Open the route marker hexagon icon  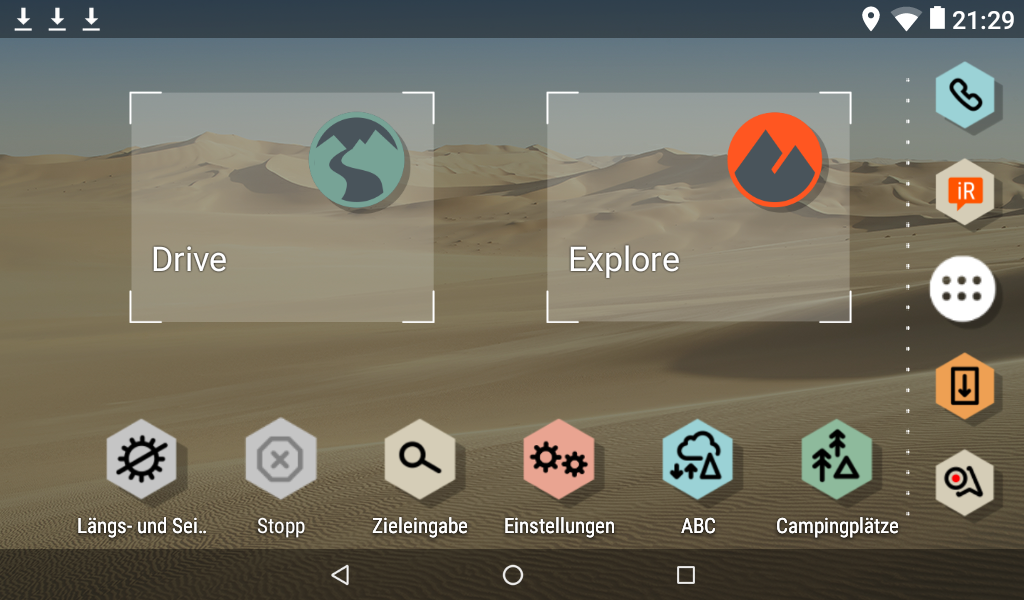965,483
